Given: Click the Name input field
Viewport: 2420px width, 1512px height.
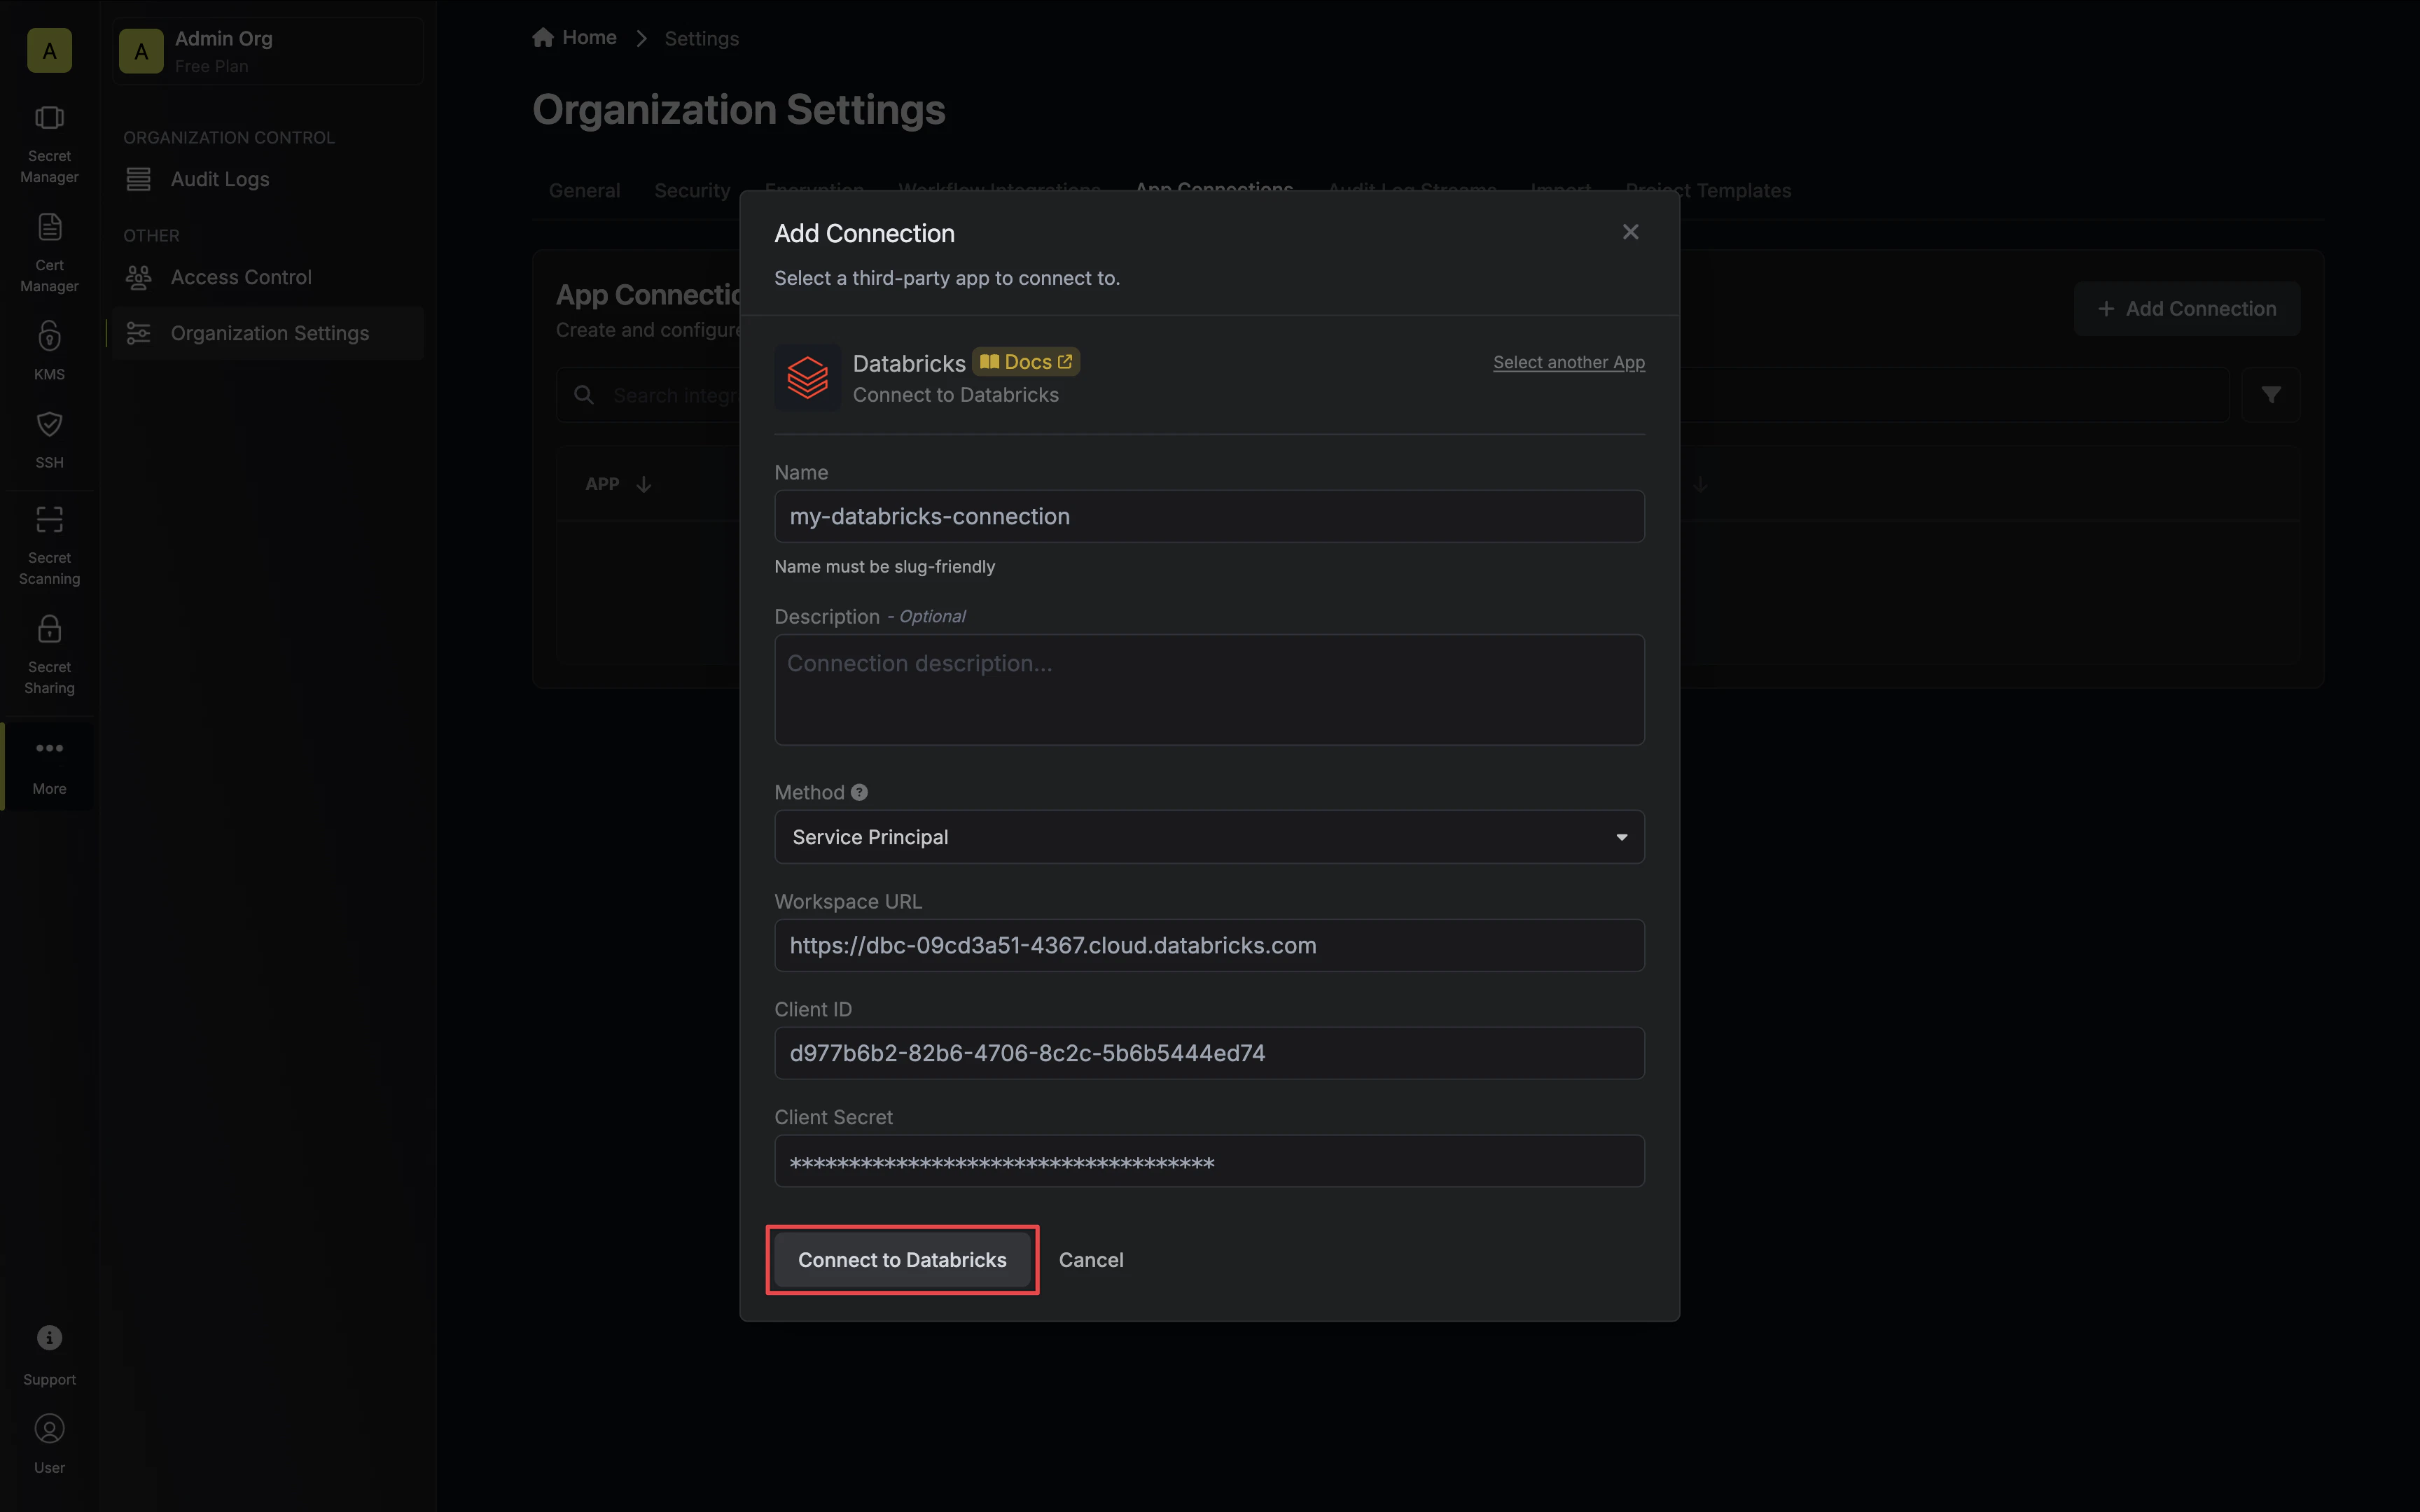Looking at the screenshot, I should (x=1209, y=516).
